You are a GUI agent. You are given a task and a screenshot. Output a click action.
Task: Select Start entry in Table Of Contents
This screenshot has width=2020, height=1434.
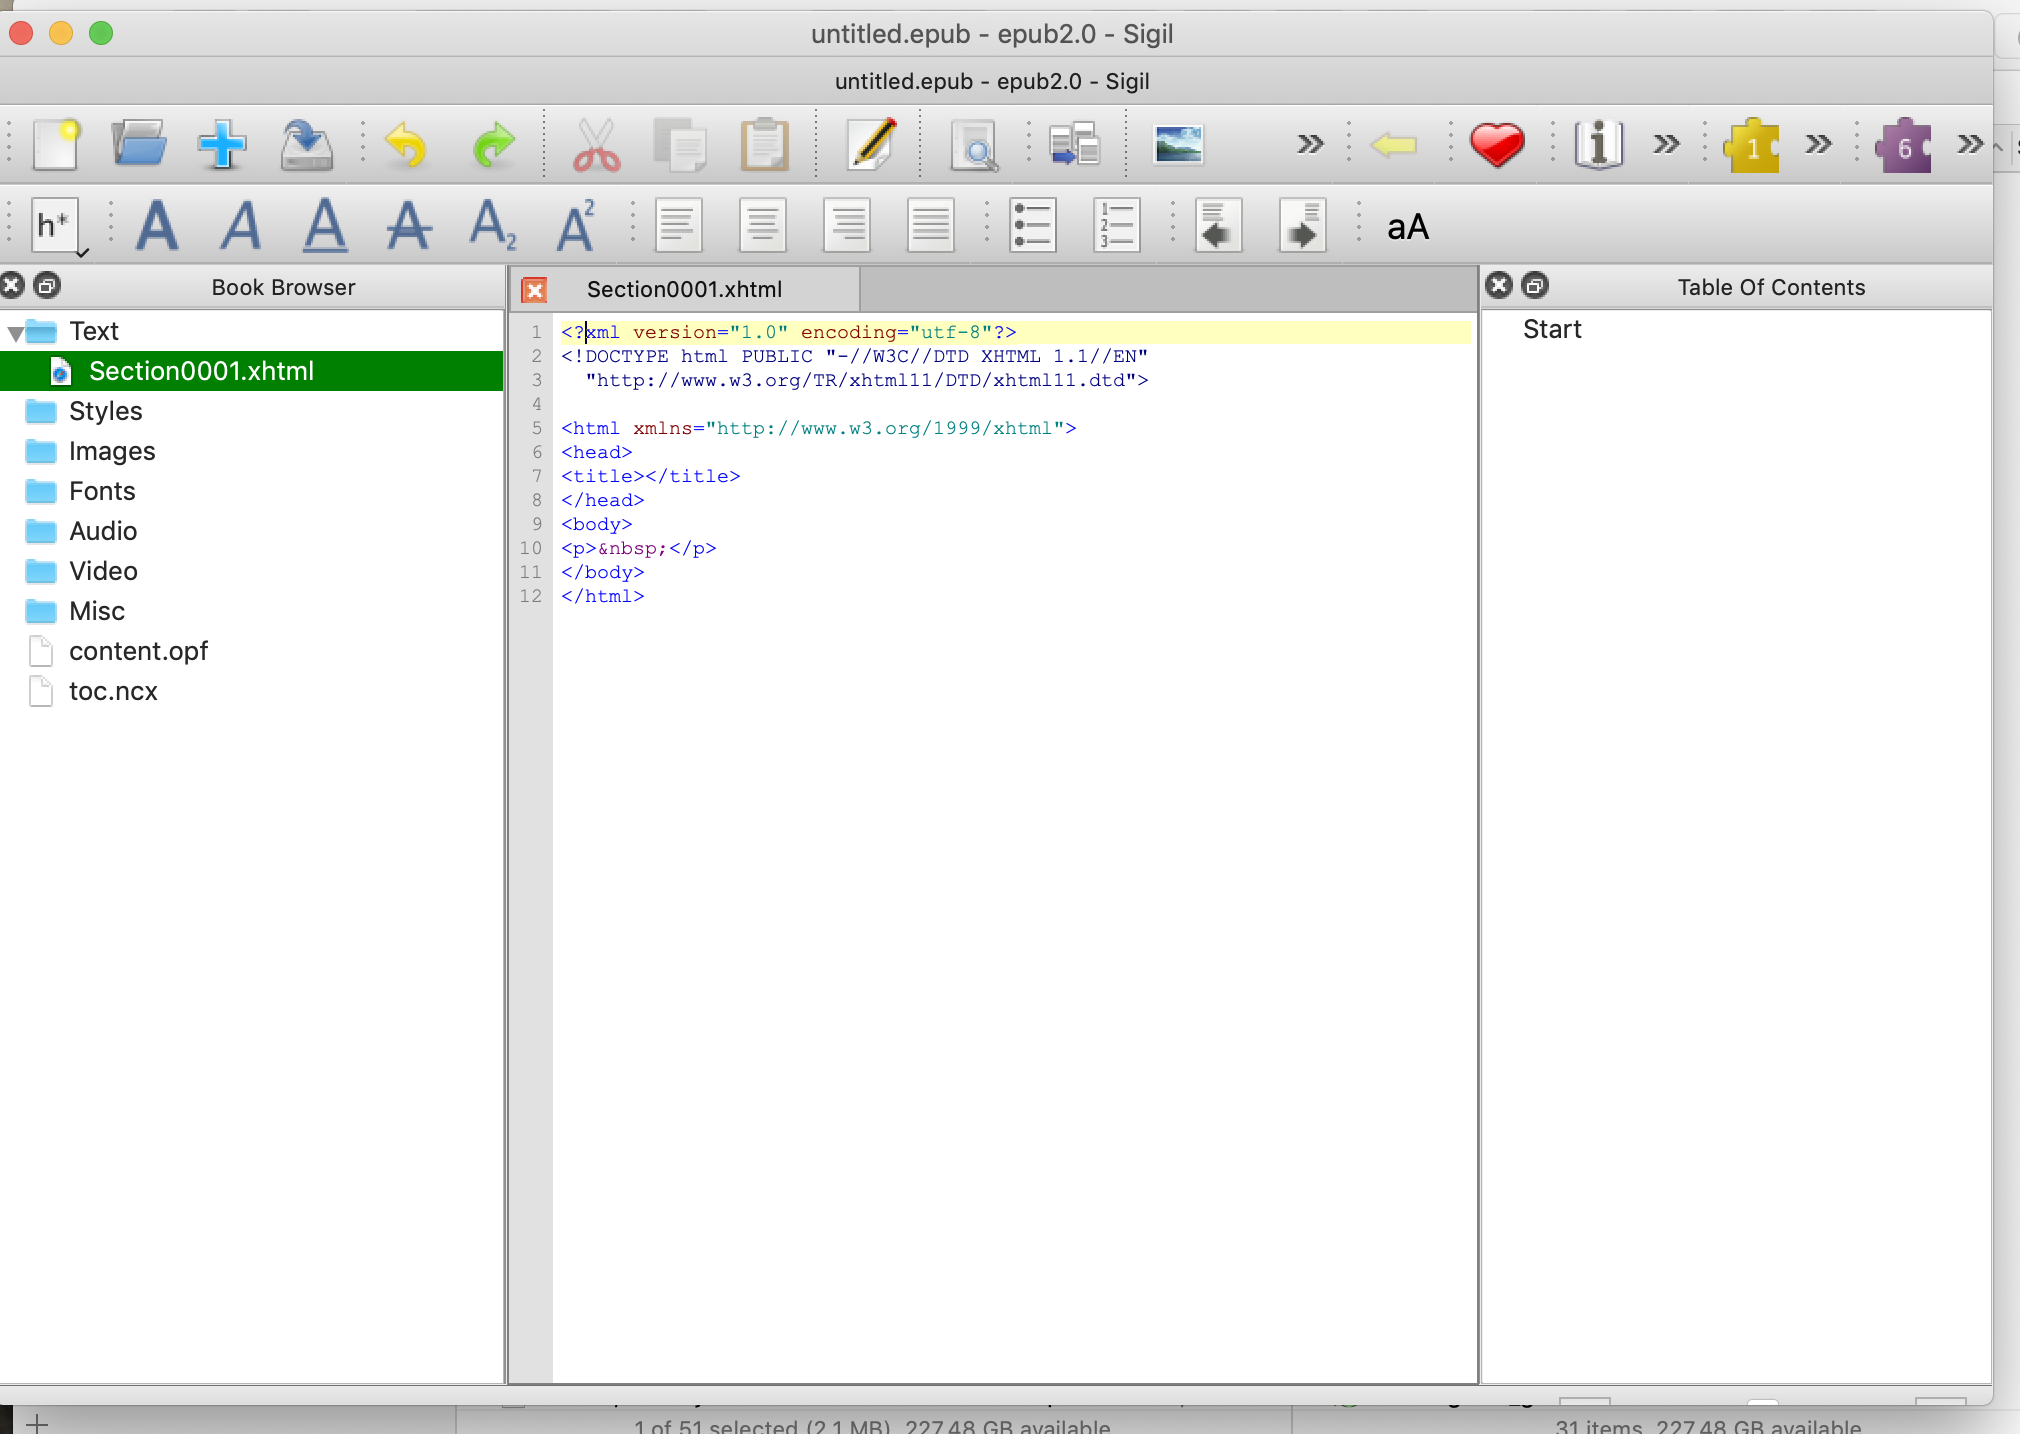(1551, 330)
